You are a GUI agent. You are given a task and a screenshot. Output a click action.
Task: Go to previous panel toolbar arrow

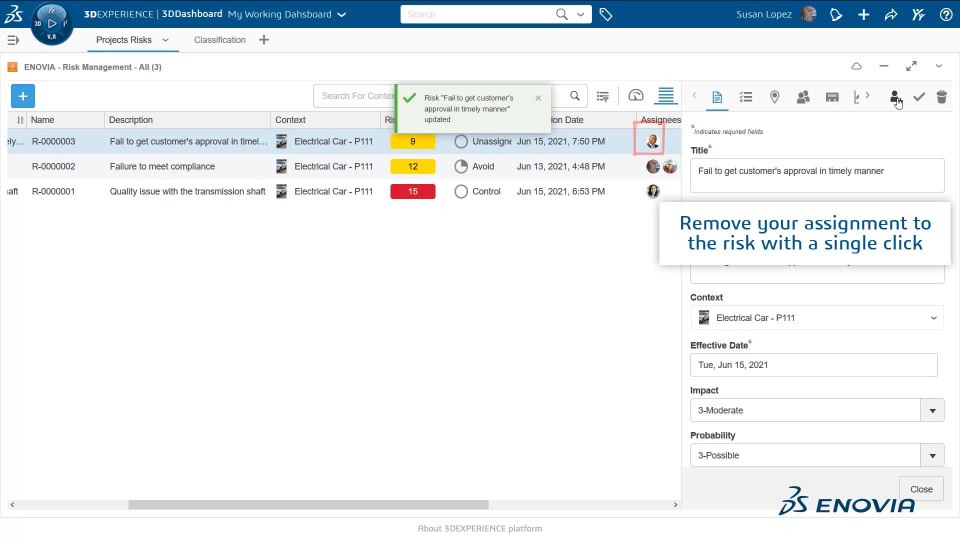(x=694, y=96)
